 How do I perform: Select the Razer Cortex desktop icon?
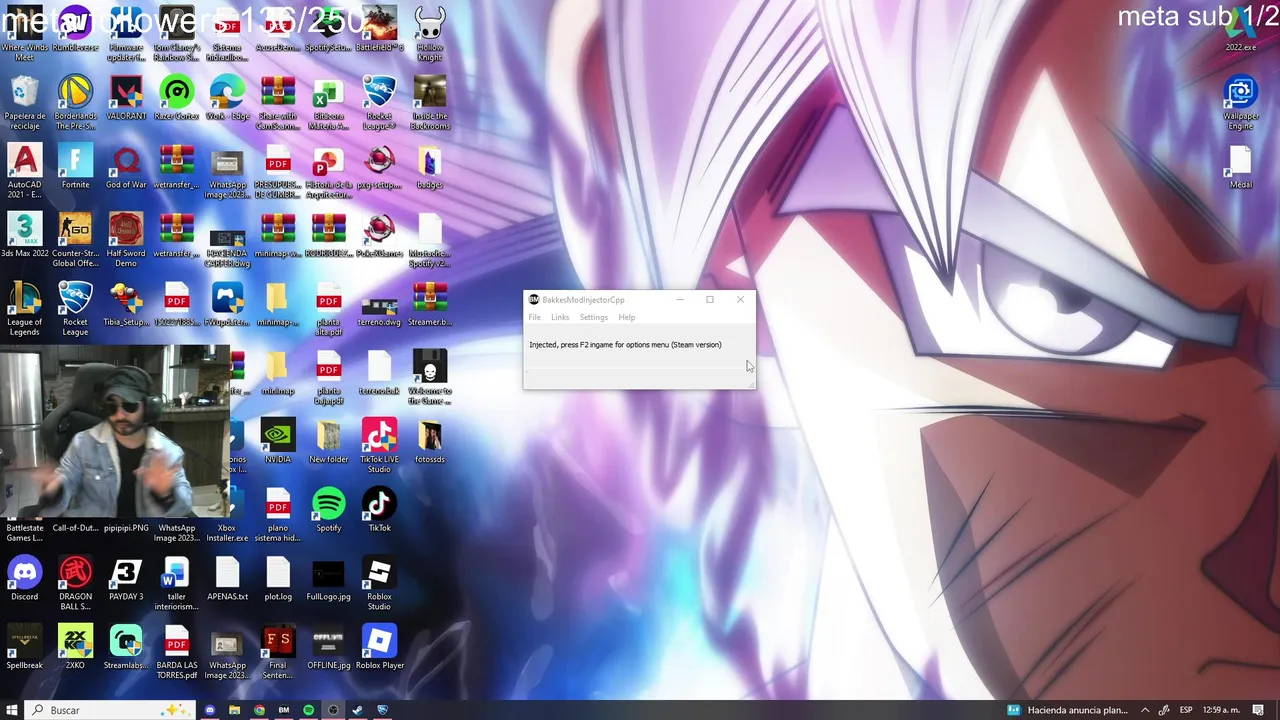tap(177, 98)
